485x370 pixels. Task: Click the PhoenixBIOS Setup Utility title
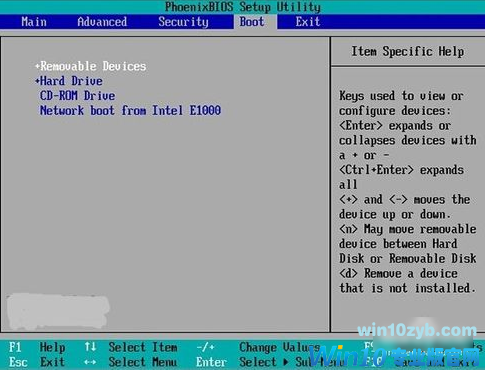pyautogui.click(x=243, y=7)
